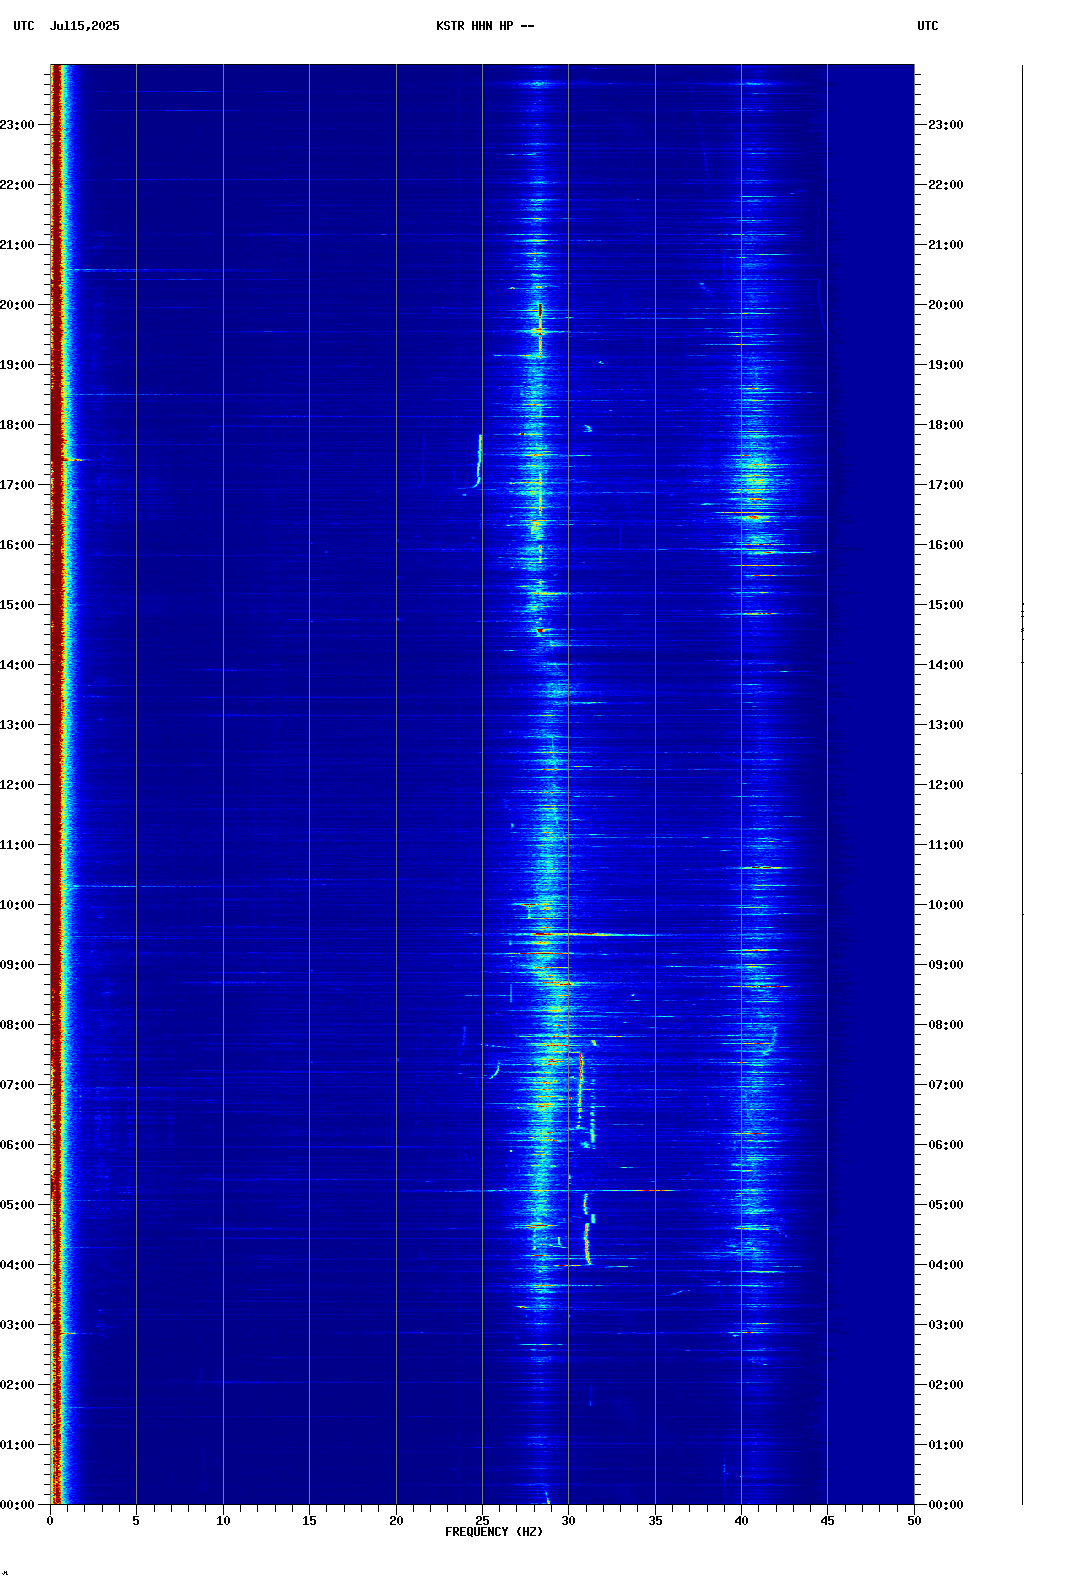This screenshot has height=1584, width=1066.
Task: Click 00:00 on the right time axis
Action: (946, 1505)
